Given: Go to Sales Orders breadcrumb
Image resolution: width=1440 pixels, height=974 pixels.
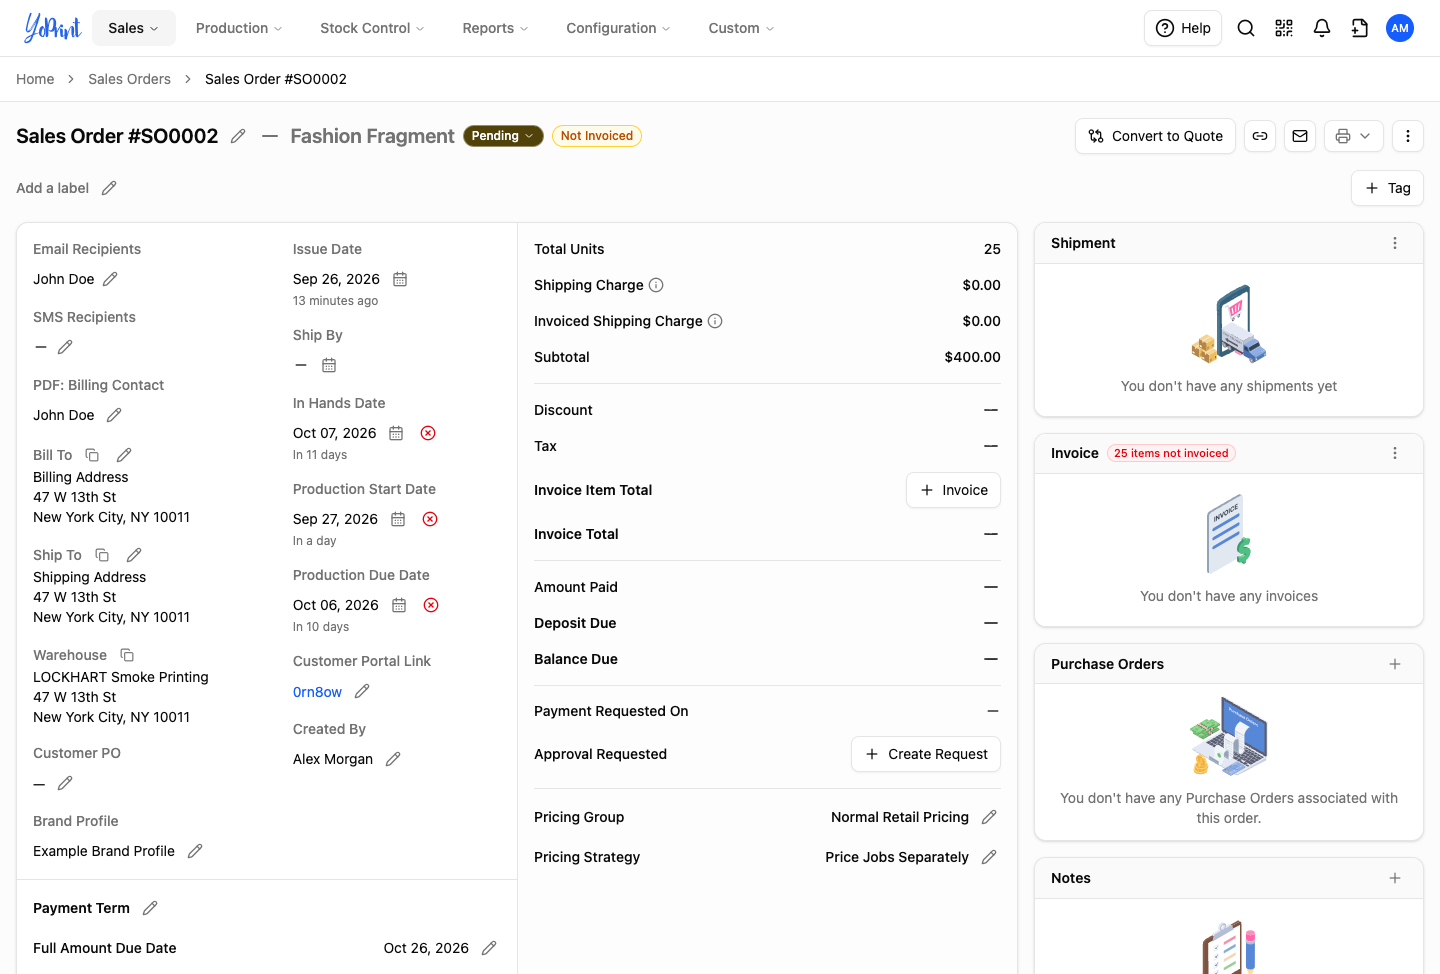Looking at the screenshot, I should pos(129,79).
